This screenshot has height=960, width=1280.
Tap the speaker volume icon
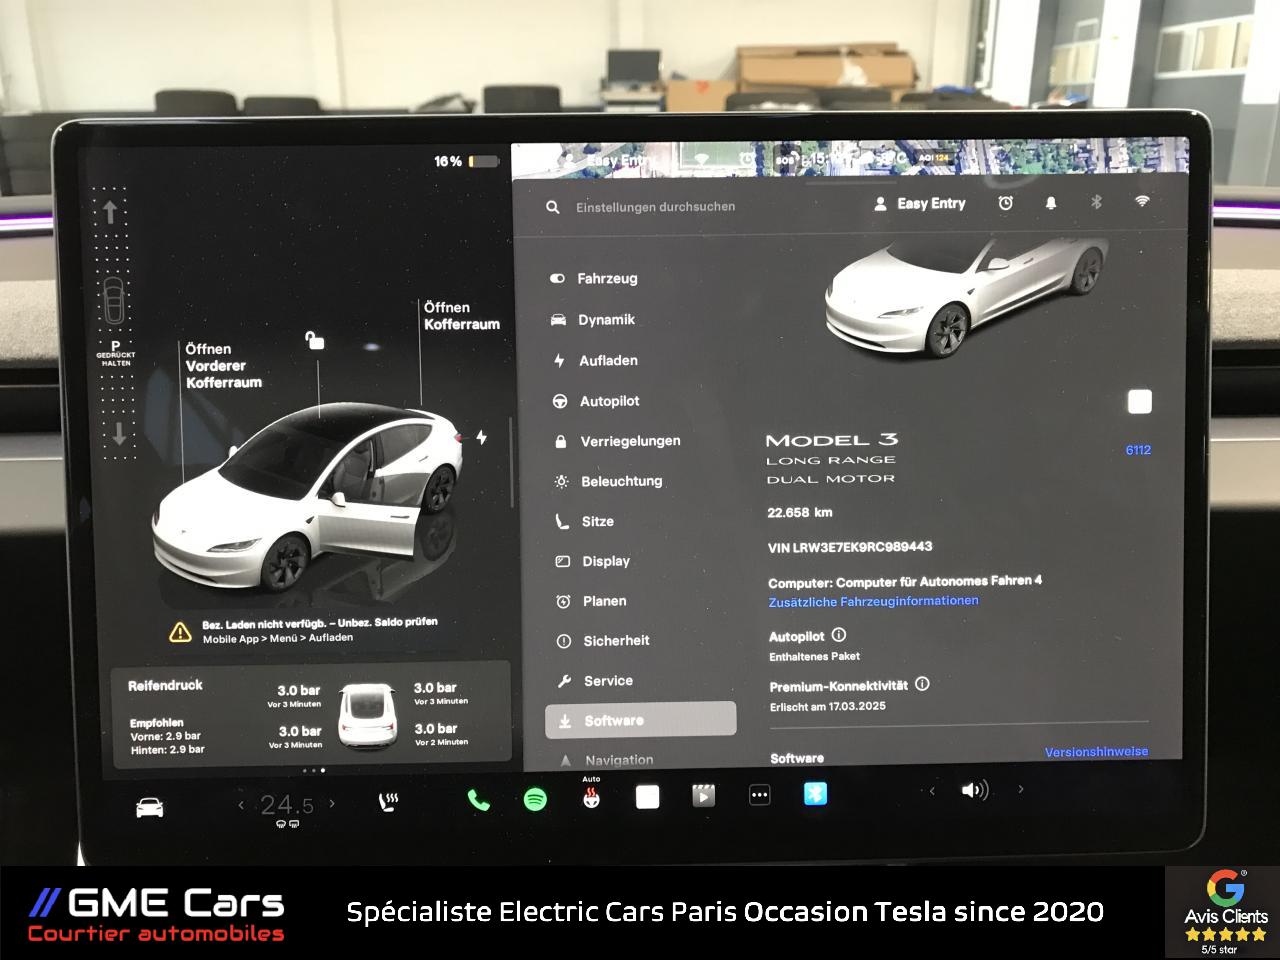coord(974,790)
